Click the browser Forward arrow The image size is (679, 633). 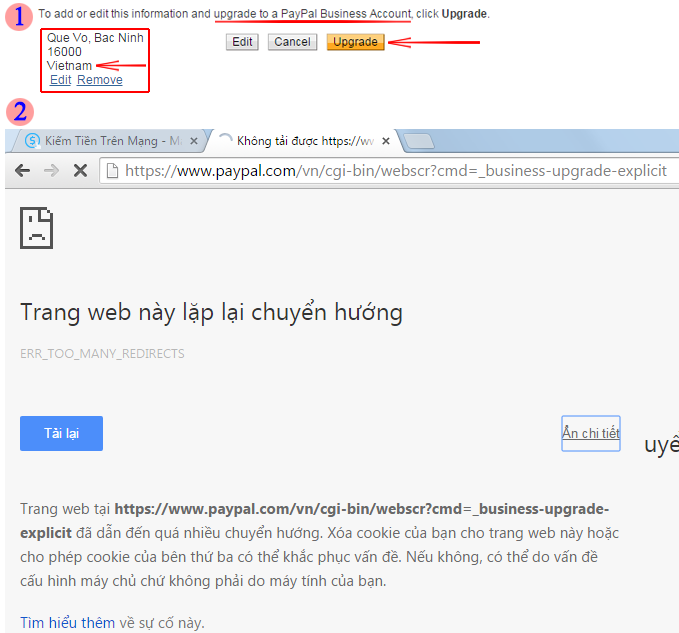click(x=52, y=171)
